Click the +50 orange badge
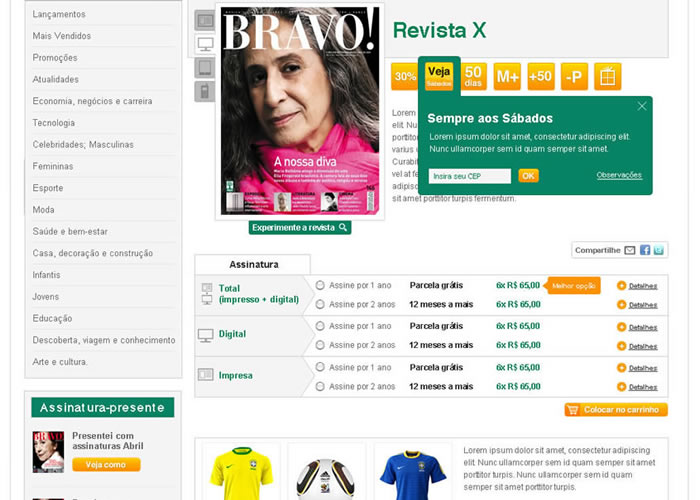This screenshot has width=700, height=500. tap(541, 76)
